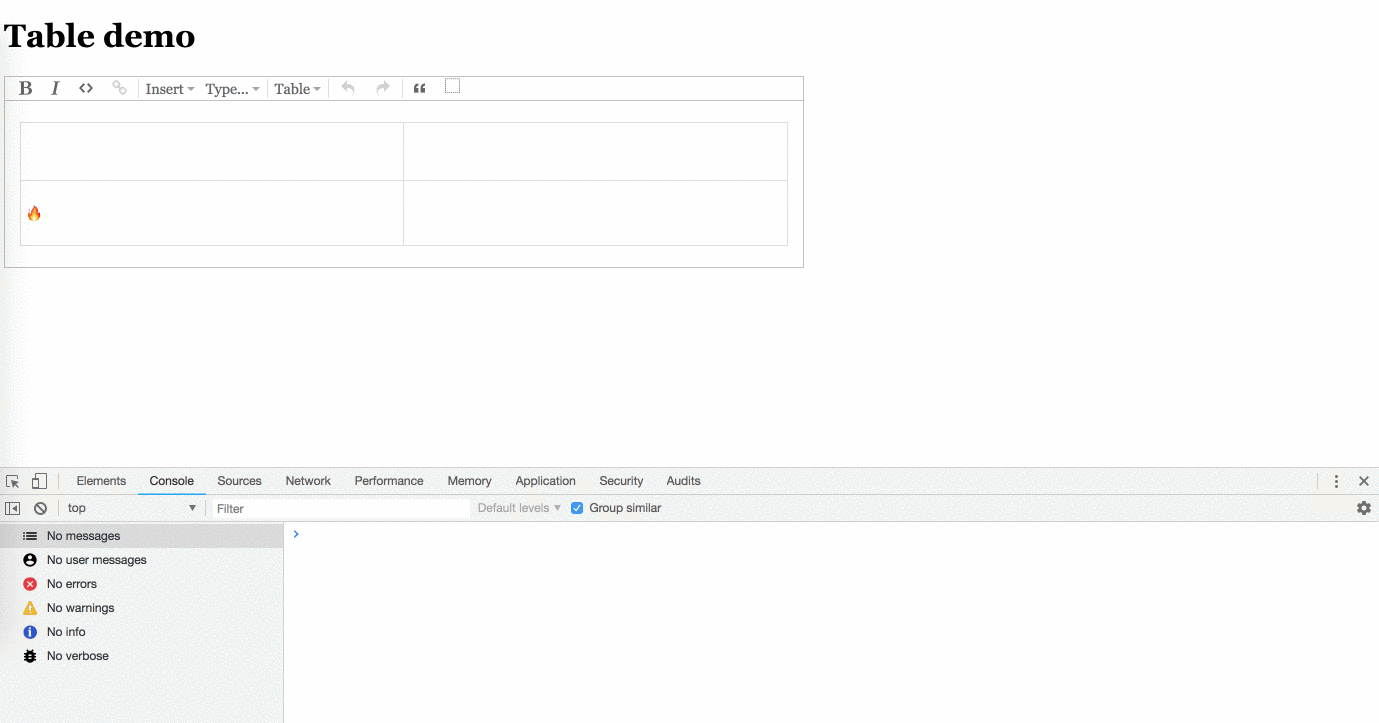The height and width of the screenshot is (723, 1379).
Task: Disable the Group similar checkbox
Action: point(577,508)
